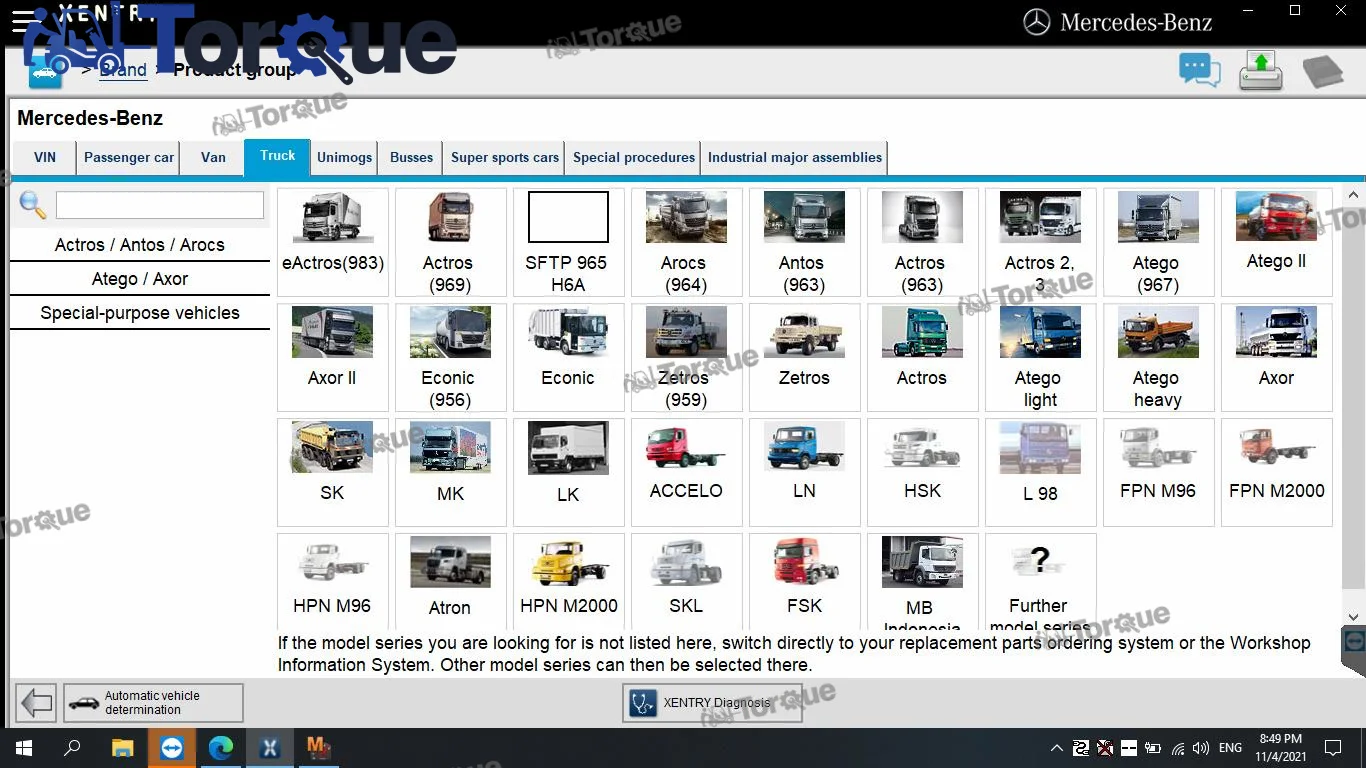Select the HPN M96 series

333,581
